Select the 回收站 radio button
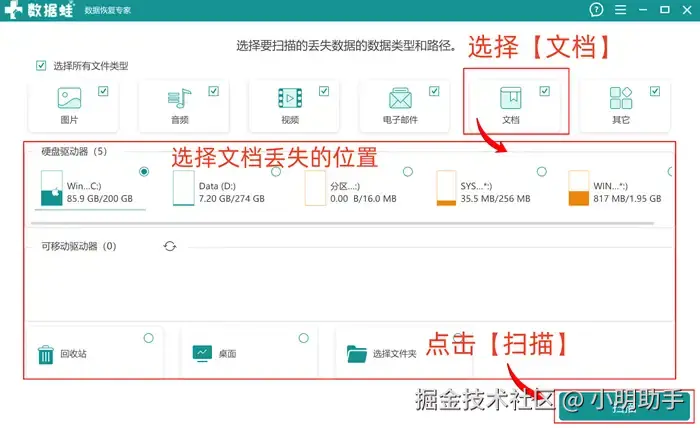The width and height of the screenshot is (700, 428). [x=149, y=338]
